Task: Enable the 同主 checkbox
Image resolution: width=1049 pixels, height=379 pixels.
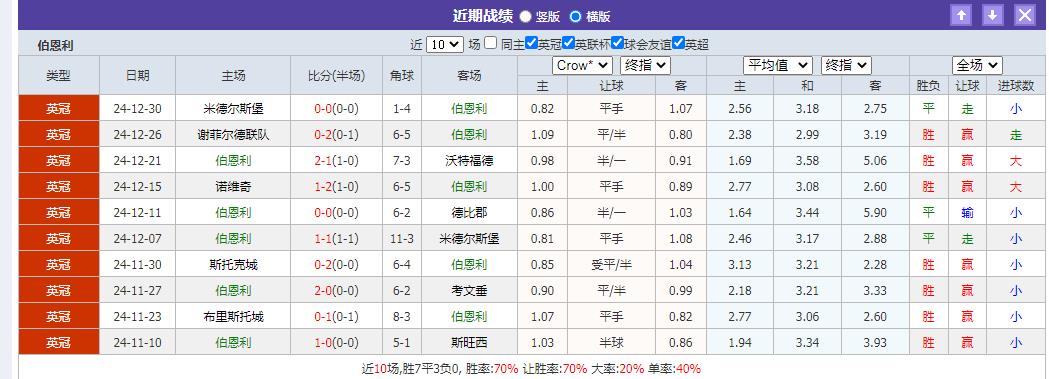Action: (x=490, y=43)
